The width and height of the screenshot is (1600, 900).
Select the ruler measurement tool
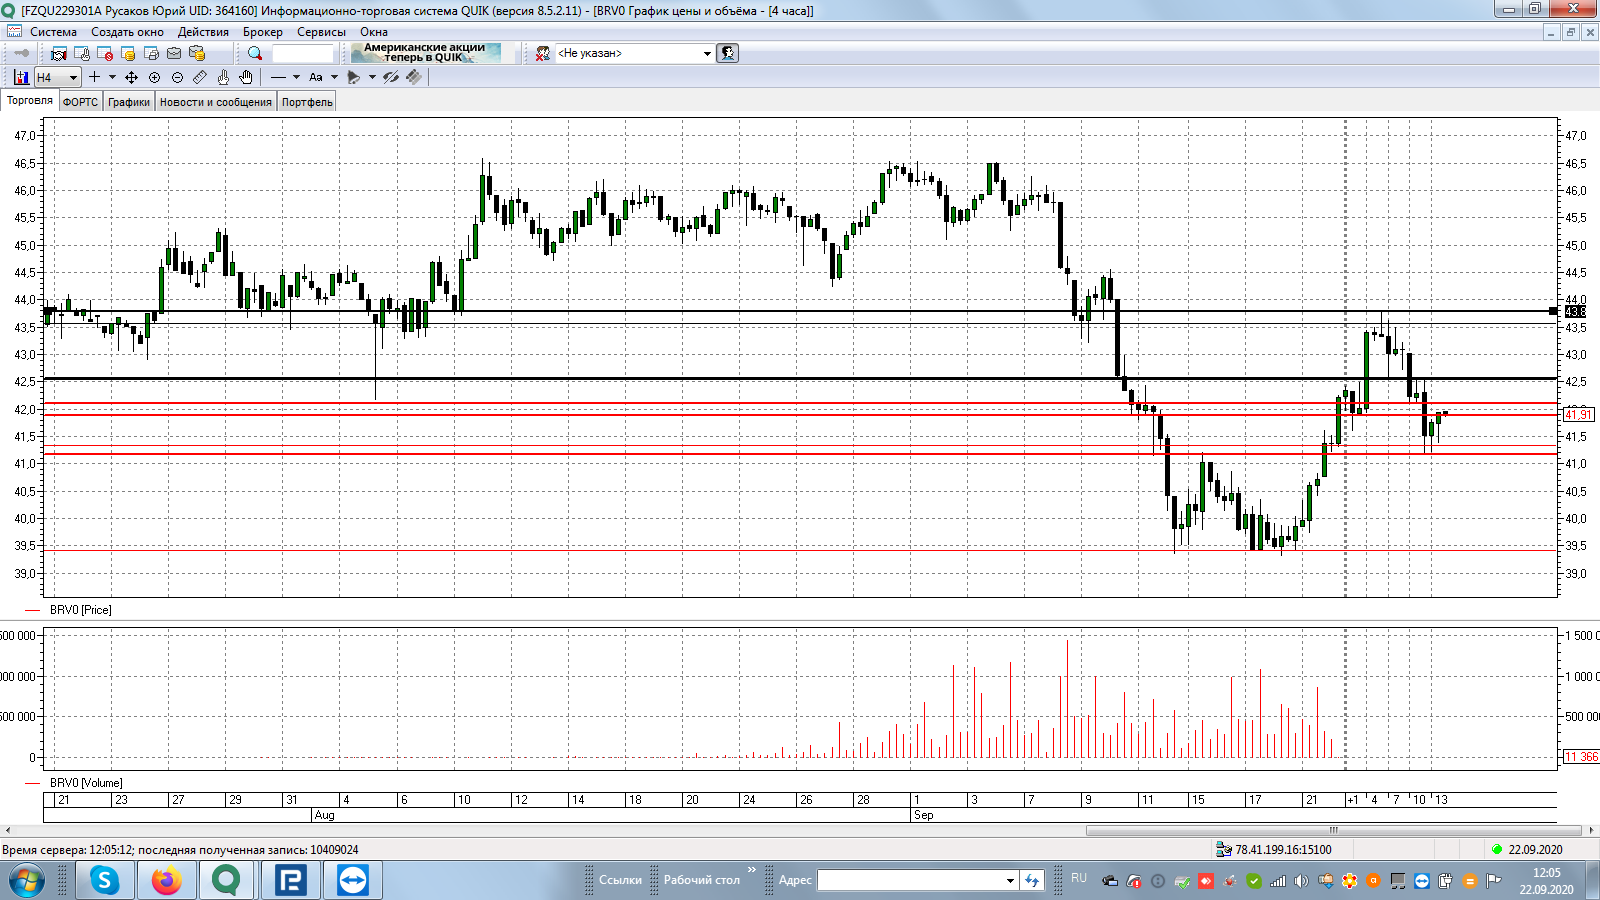tap(200, 77)
